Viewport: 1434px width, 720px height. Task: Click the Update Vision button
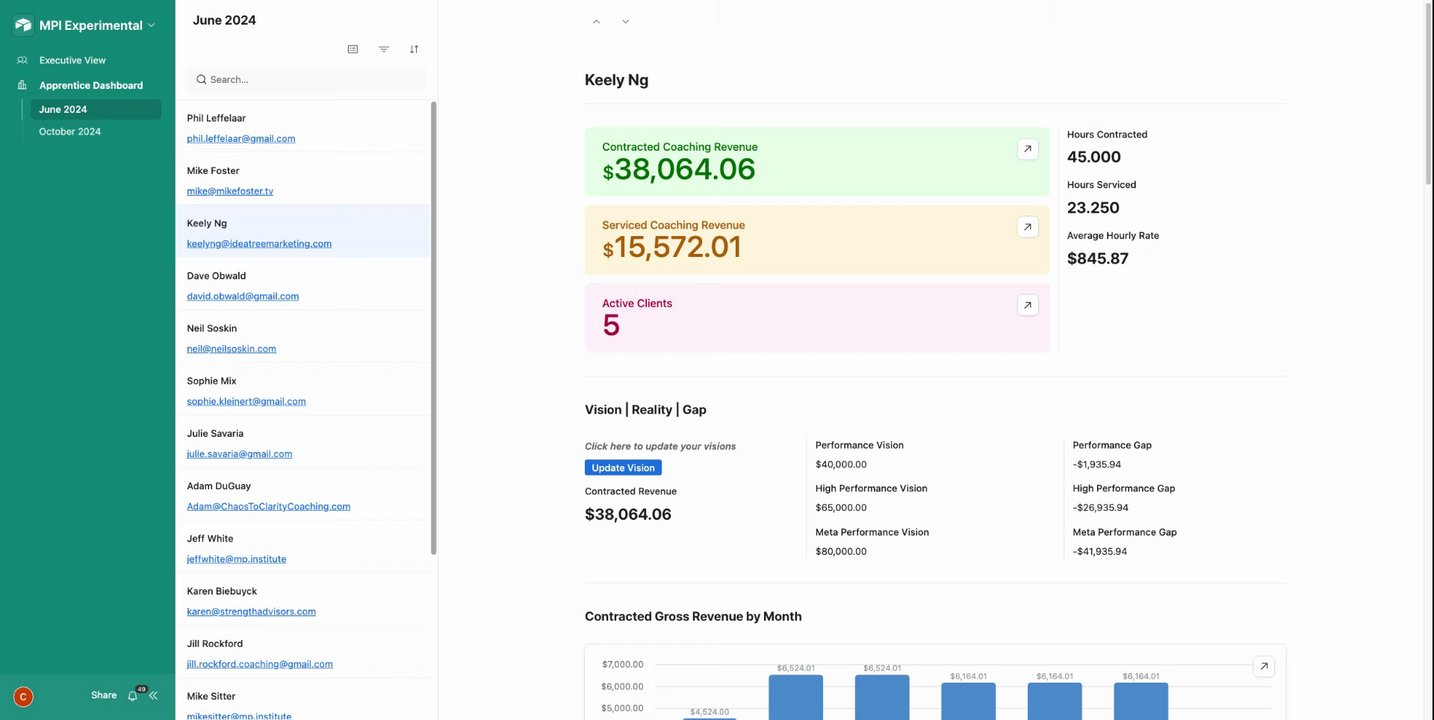[x=623, y=468]
